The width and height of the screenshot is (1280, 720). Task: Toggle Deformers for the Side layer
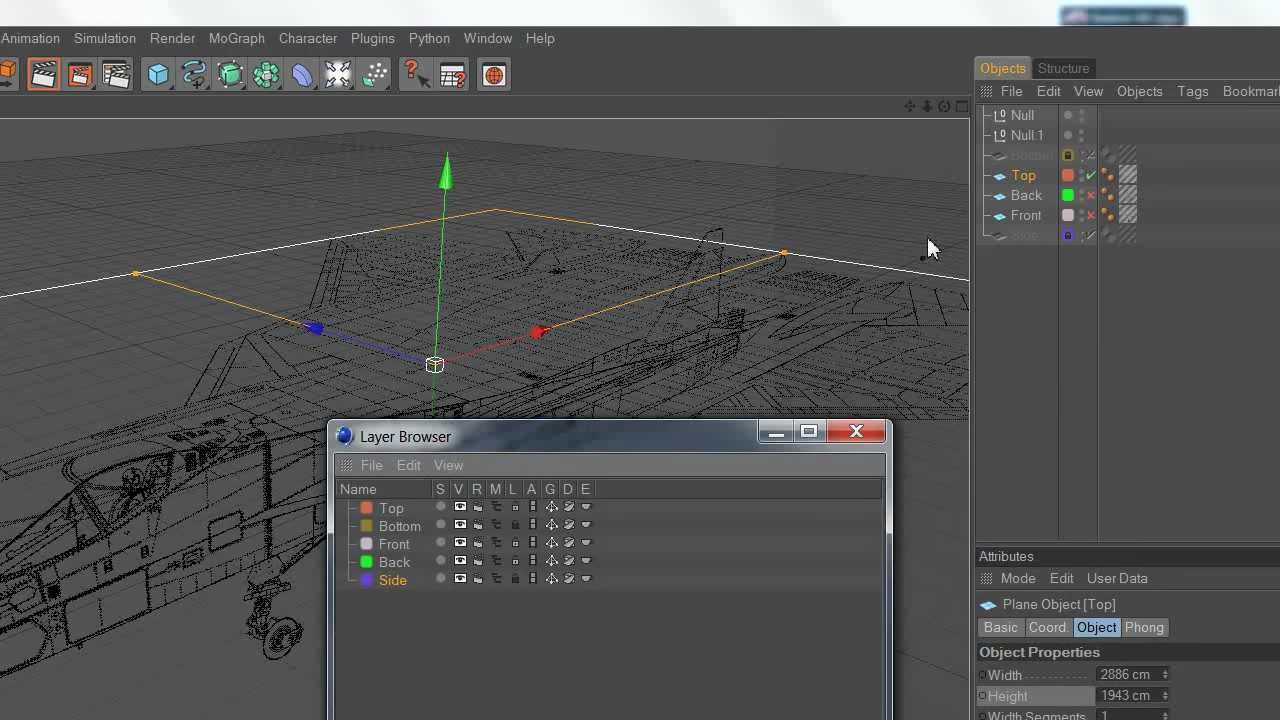click(x=568, y=579)
